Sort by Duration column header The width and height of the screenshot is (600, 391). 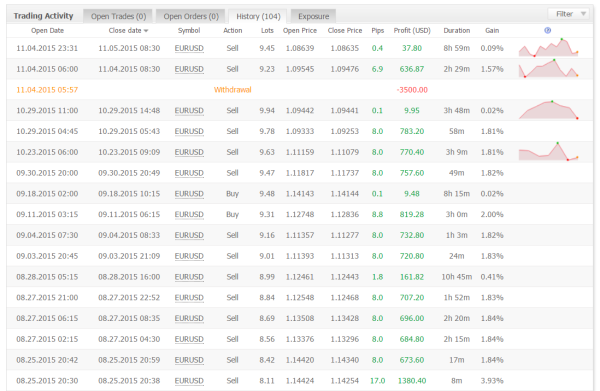(457, 31)
